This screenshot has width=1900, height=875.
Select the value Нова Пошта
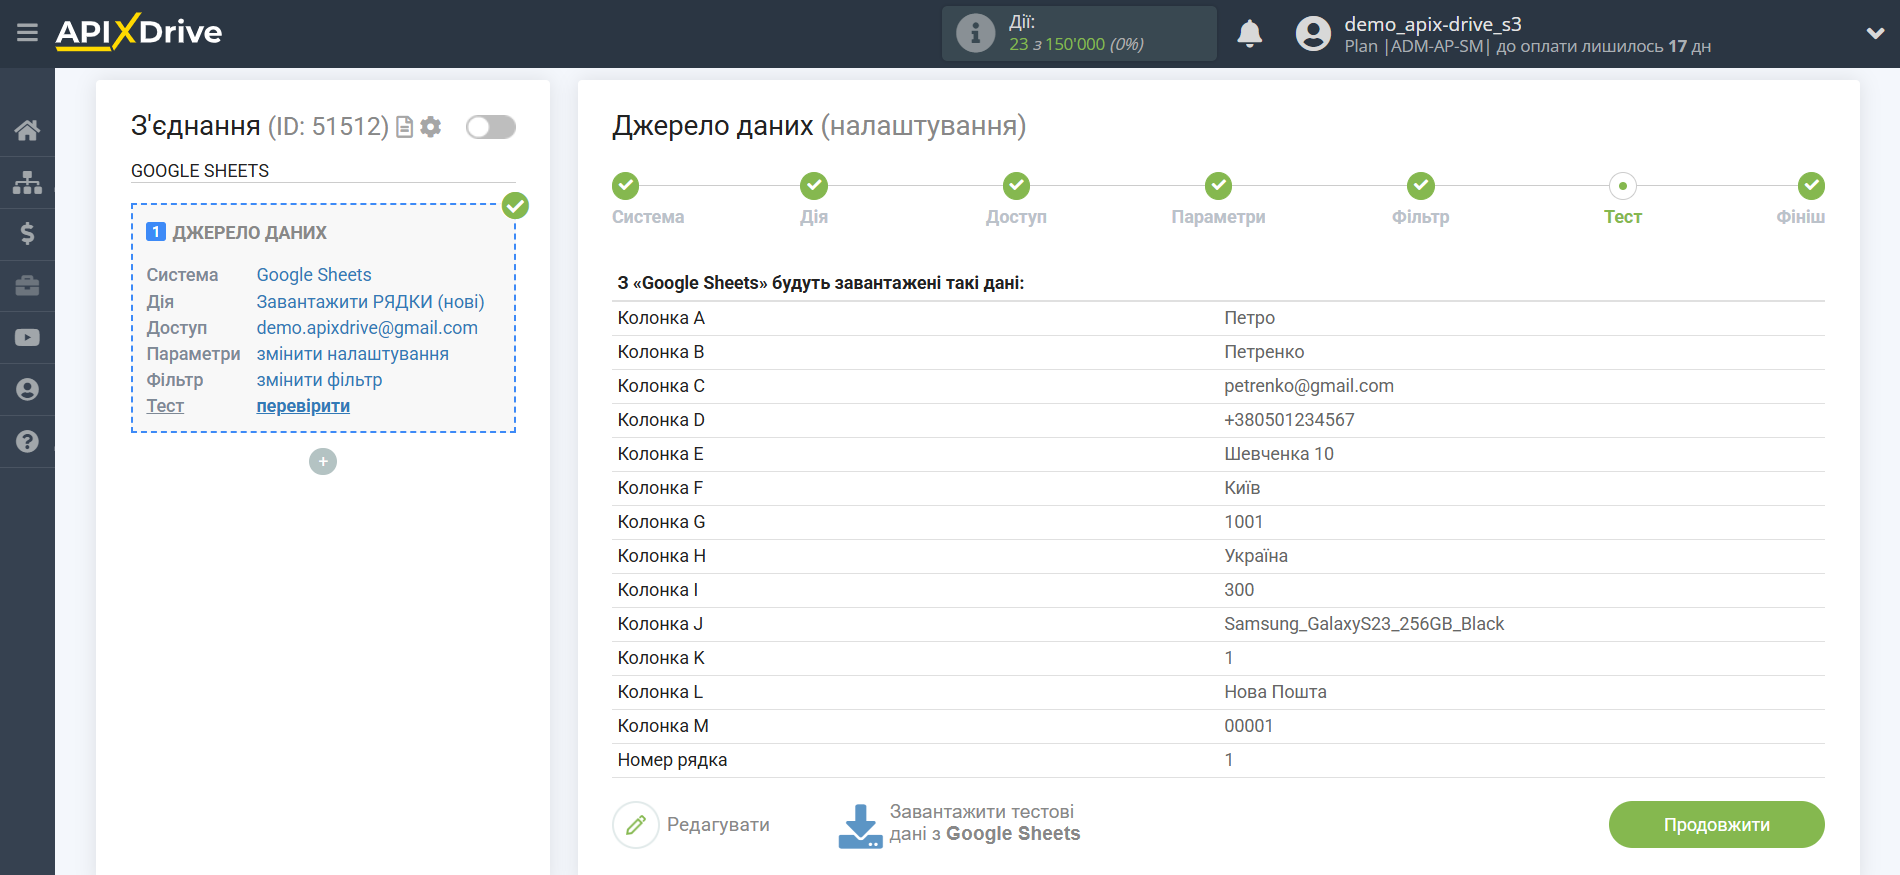(x=1275, y=692)
